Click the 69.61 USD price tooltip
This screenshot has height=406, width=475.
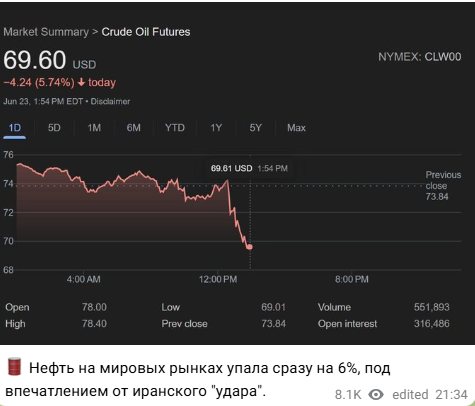pyautogui.click(x=249, y=168)
